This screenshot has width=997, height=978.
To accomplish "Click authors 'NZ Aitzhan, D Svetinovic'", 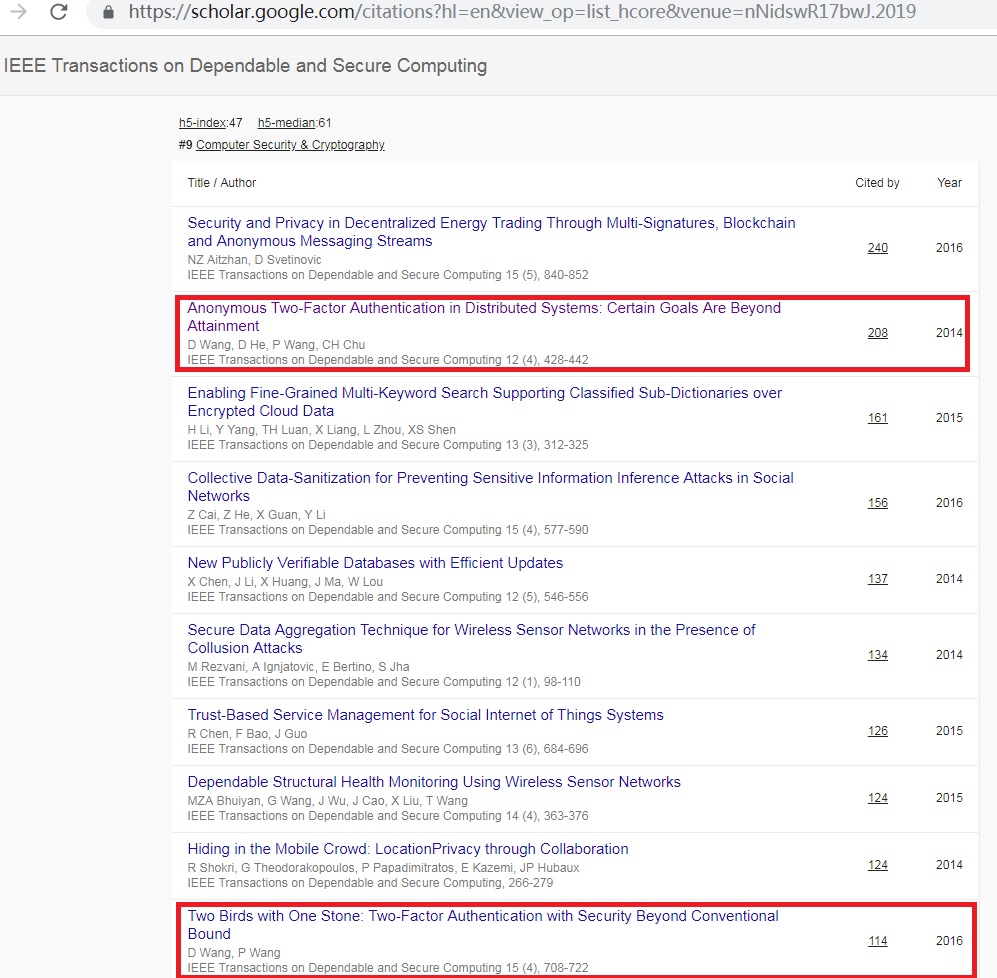I will pyautogui.click(x=254, y=259).
